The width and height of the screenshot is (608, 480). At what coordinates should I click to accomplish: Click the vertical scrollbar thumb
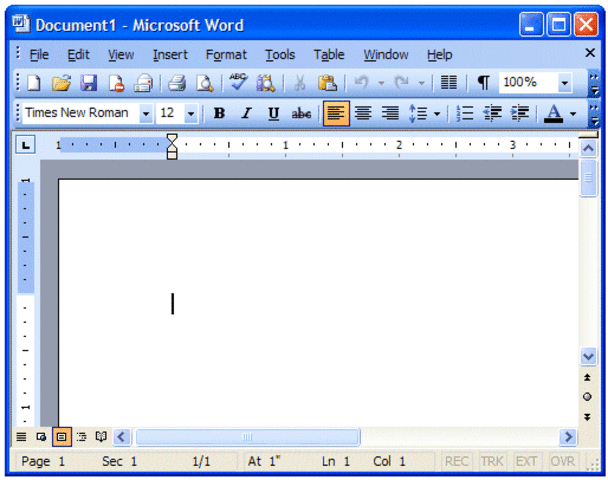coord(589,178)
